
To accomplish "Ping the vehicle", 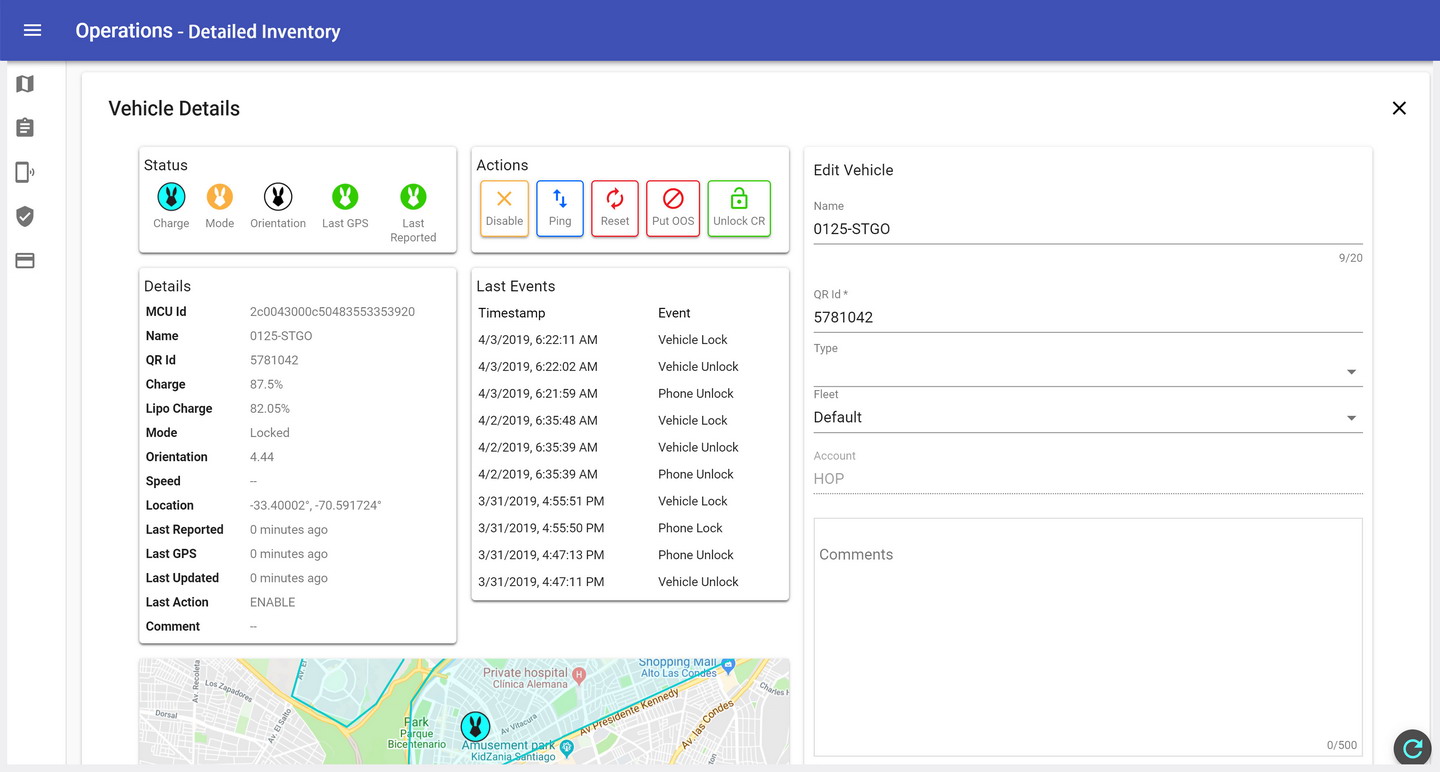I will click(x=560, y=208).
